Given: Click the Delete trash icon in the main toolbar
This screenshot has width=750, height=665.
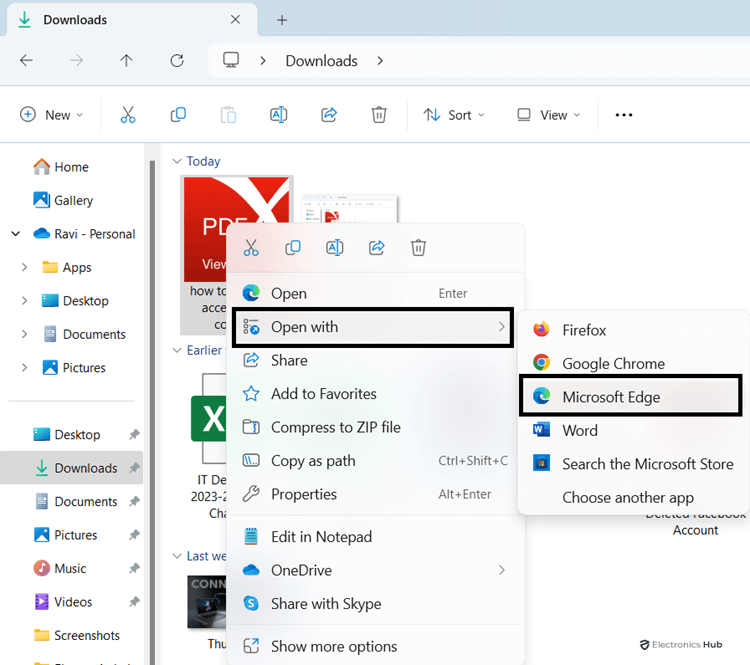Looking at the screenshot, I should pos(379,115).
